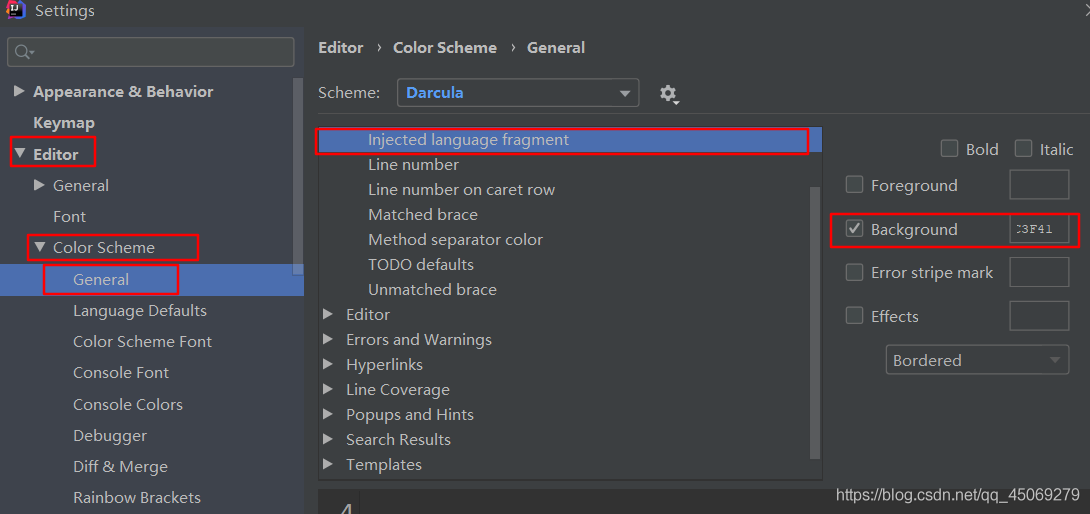The width and height of the screenshot is (1090, 514).
Task: Click Editor in the breadcrumb
Action: 341,48
